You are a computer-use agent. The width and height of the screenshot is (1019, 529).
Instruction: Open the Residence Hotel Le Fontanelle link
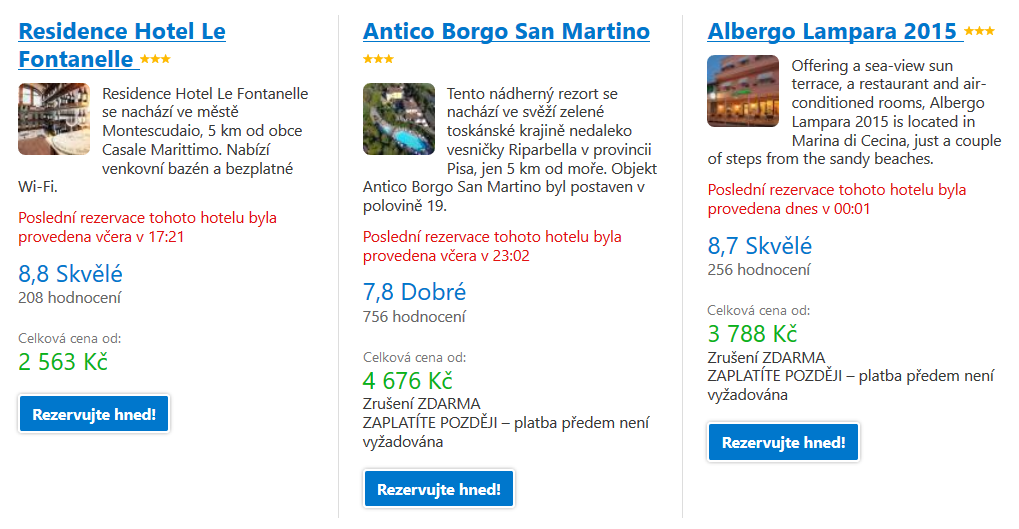click(122, 45)
